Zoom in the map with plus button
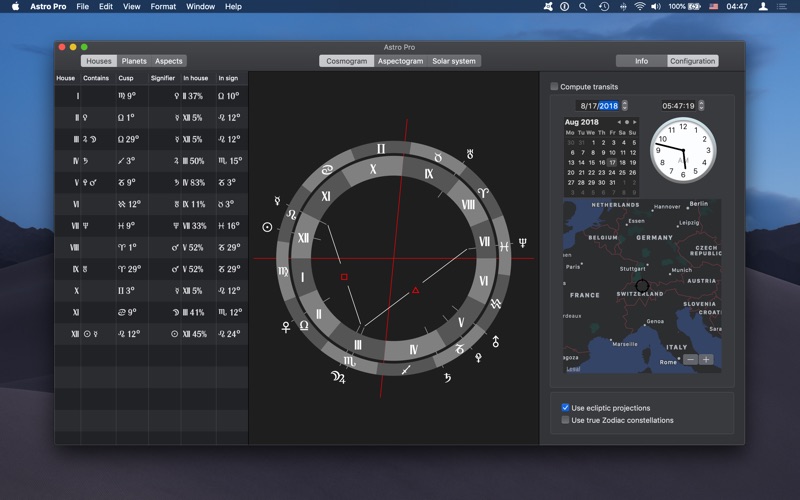Image resolution: width=800 pixels, height=500 pixels. (x=706, y=359)
